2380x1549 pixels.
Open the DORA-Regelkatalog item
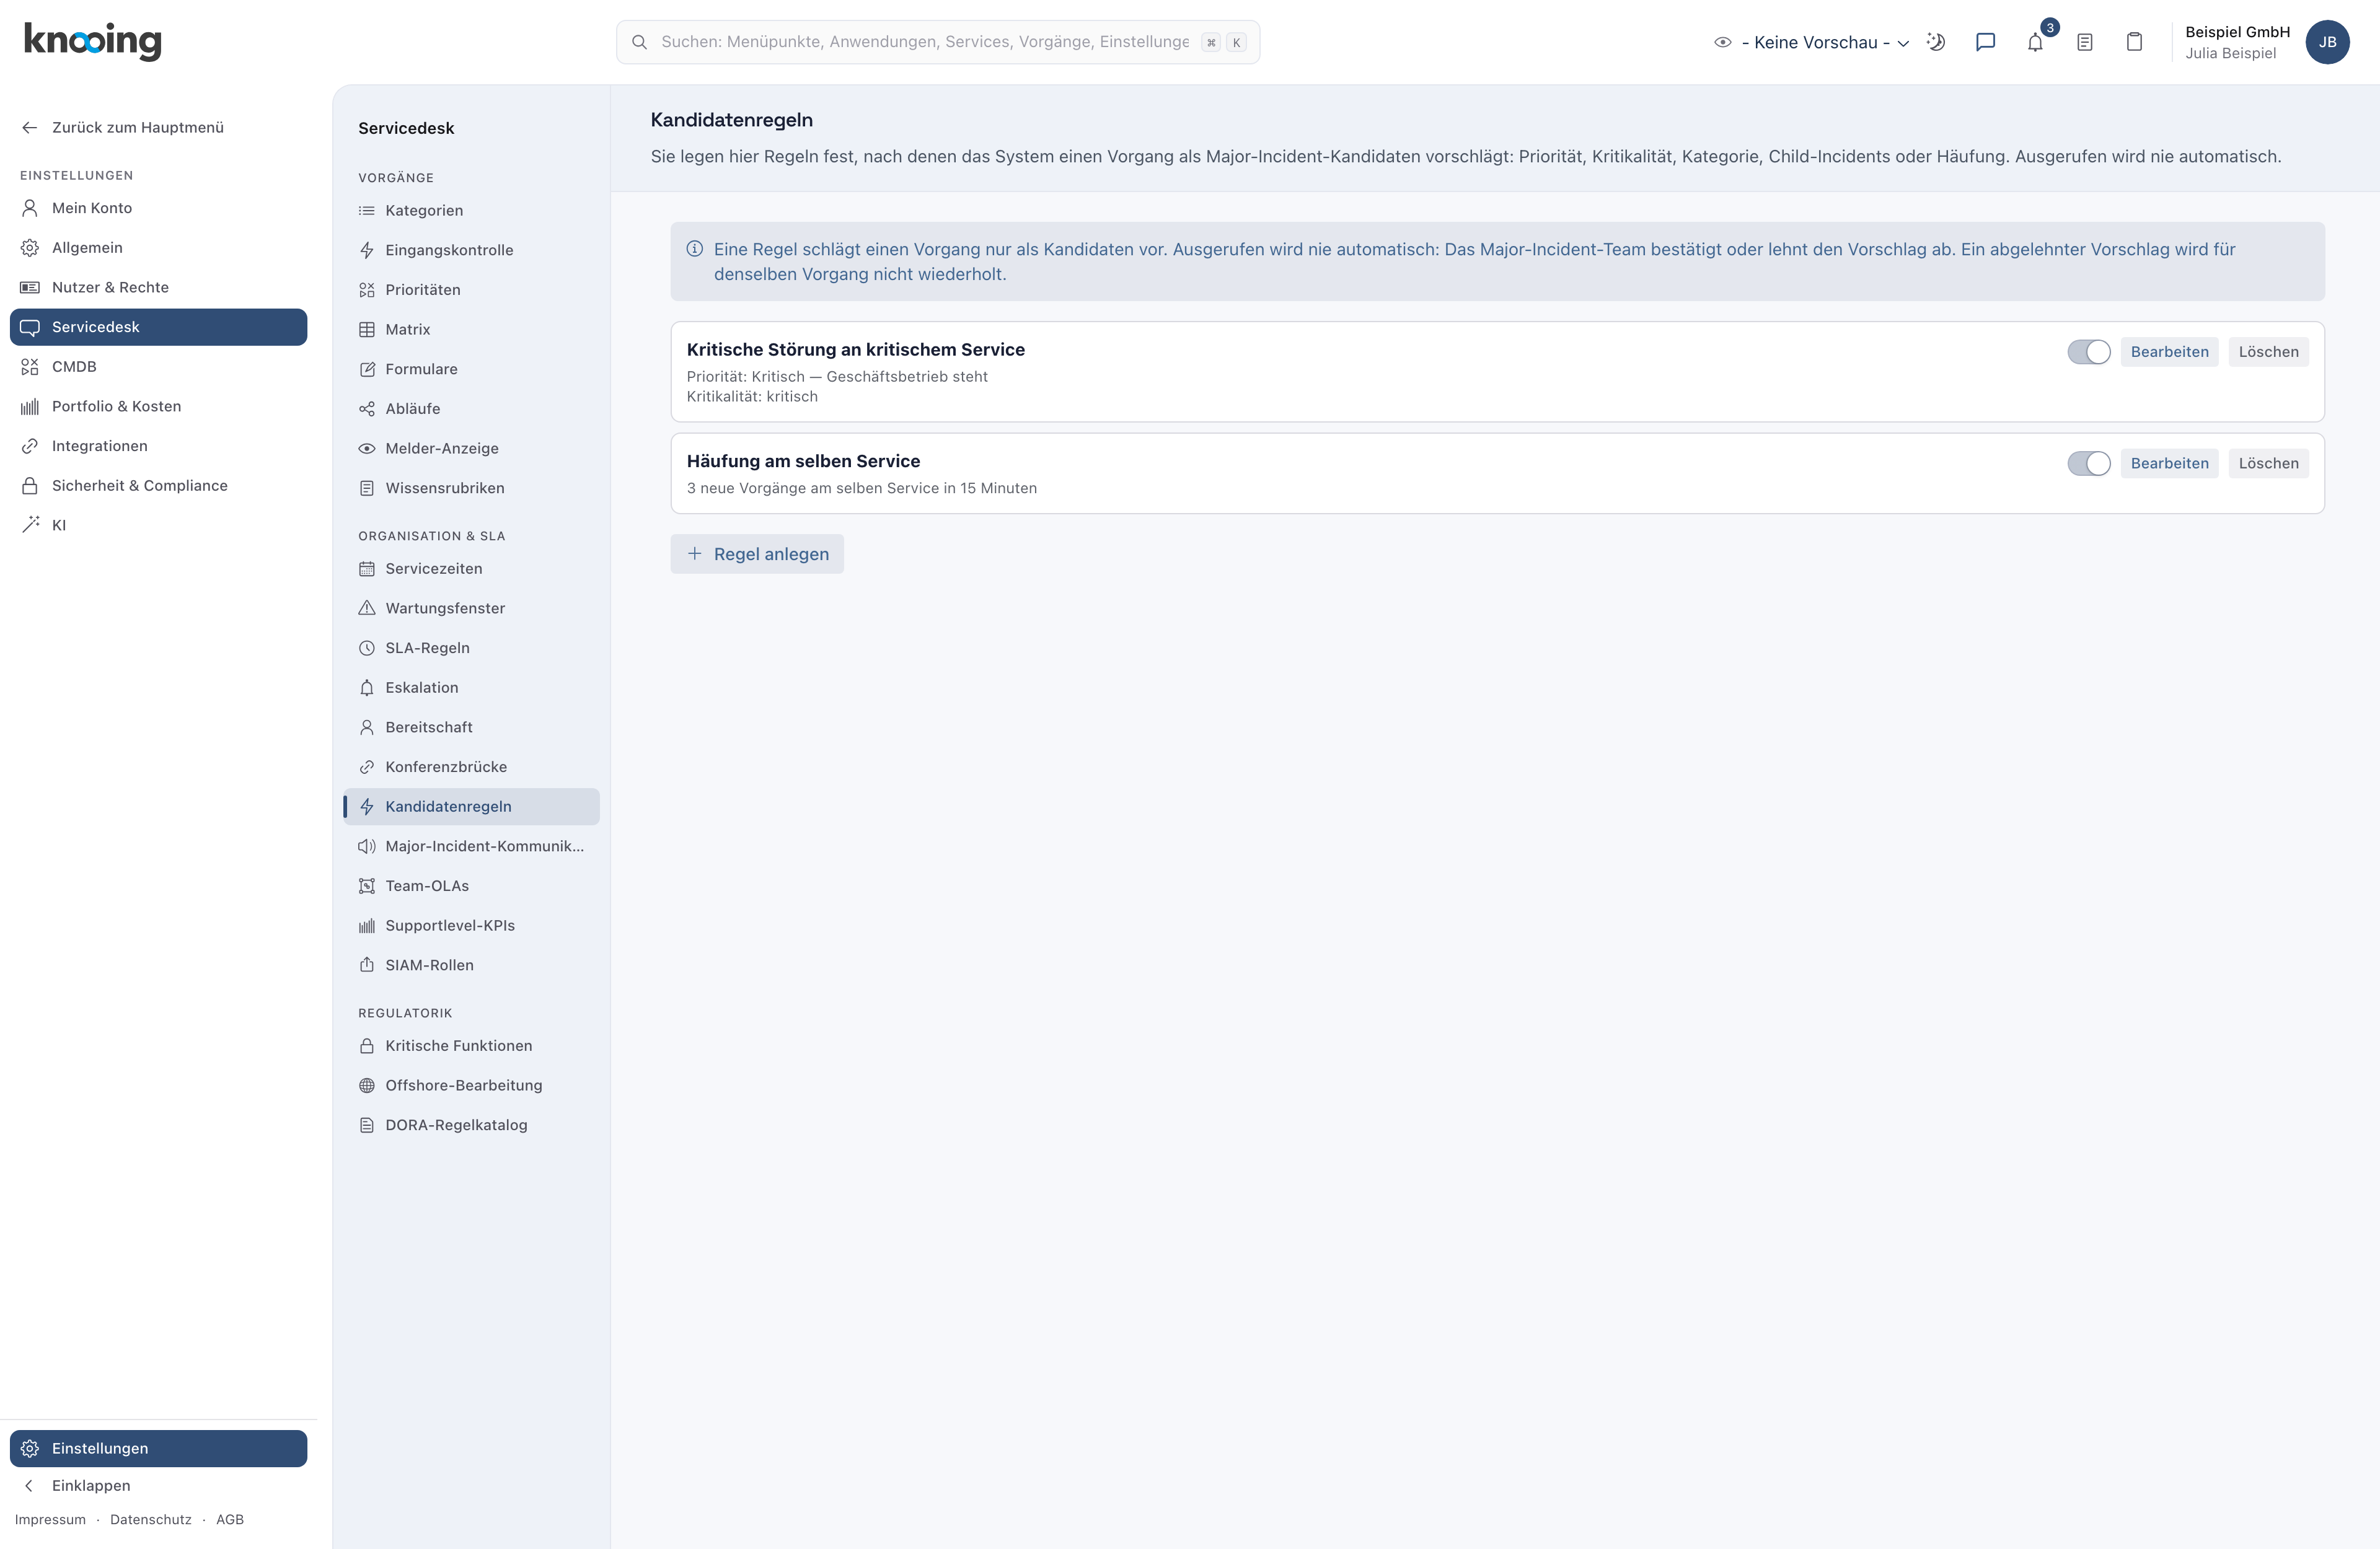471,1125
